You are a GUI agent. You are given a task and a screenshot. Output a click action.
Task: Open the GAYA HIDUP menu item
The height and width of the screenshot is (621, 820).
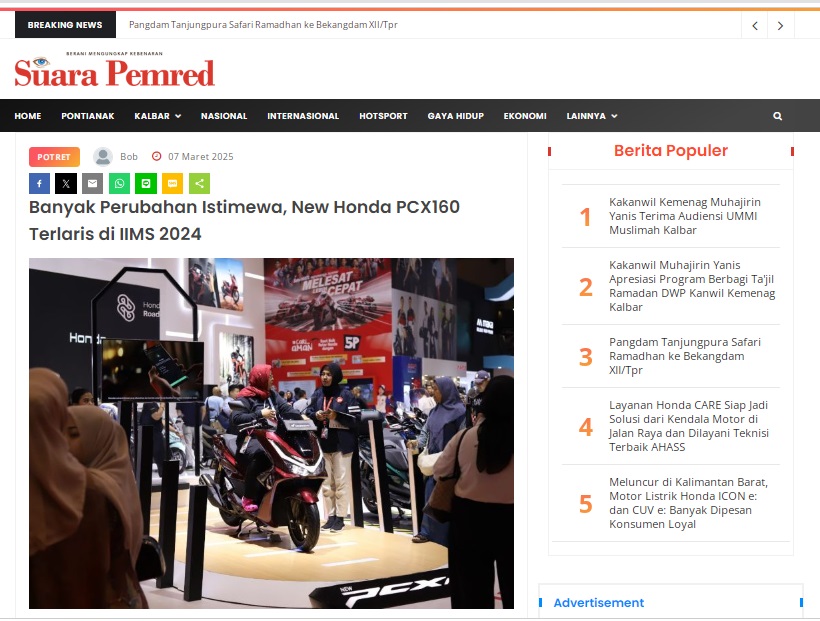tap(455, 116)
